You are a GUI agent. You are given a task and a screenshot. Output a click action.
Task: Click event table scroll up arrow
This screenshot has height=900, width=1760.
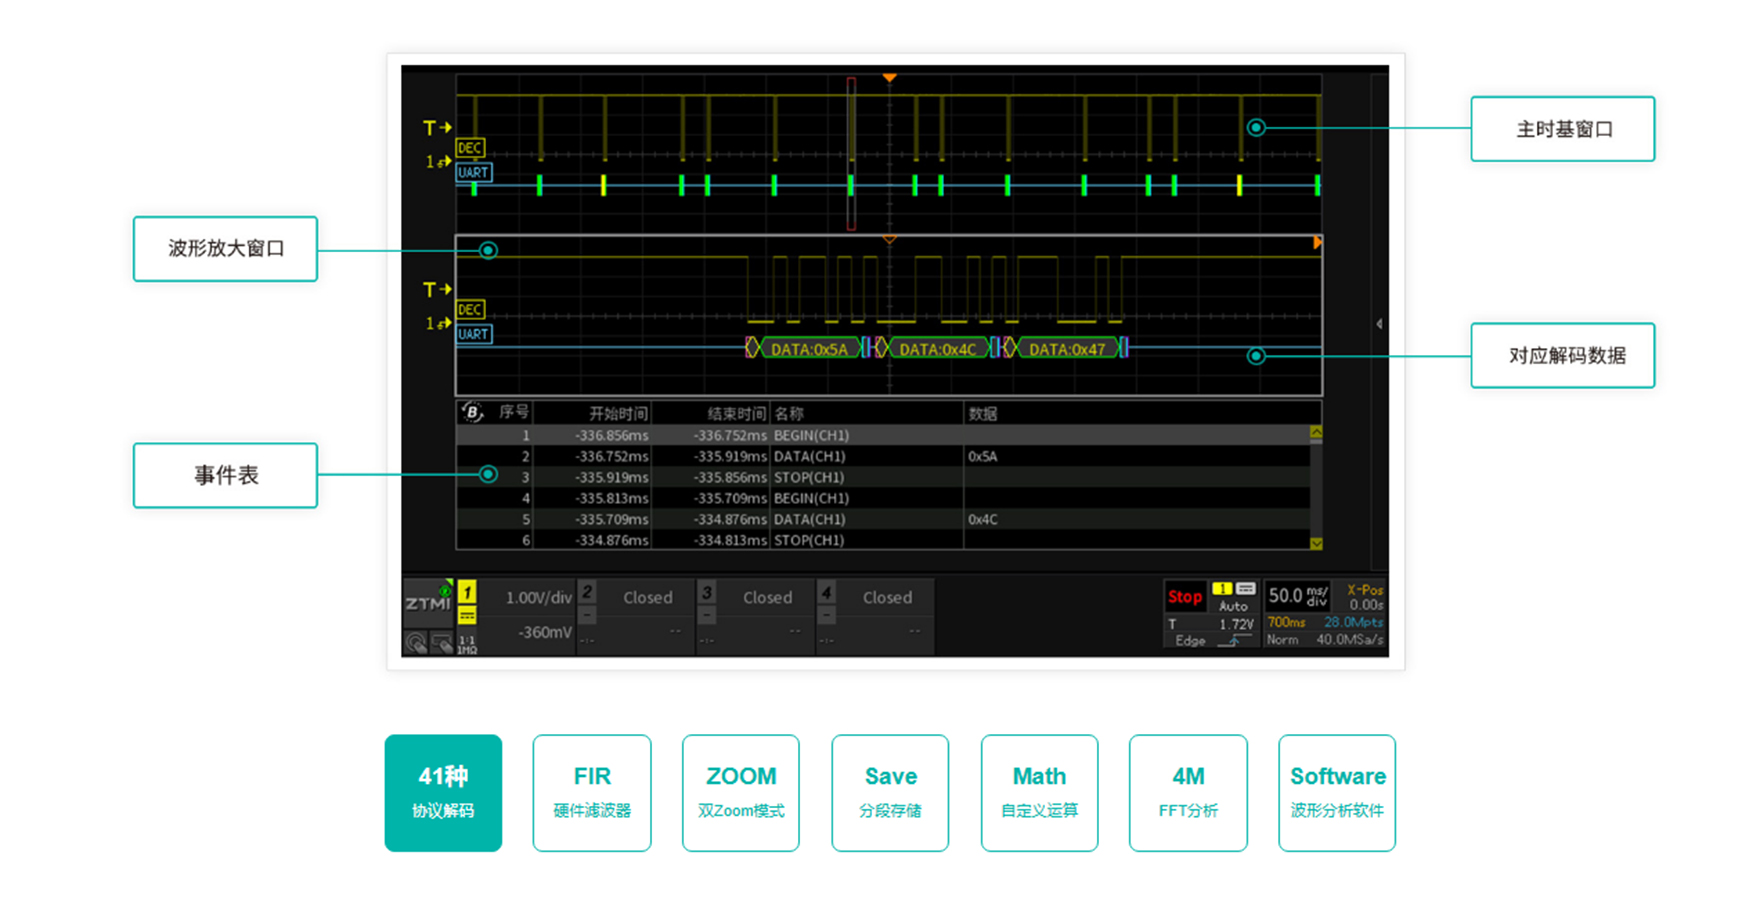point(1316,433)
